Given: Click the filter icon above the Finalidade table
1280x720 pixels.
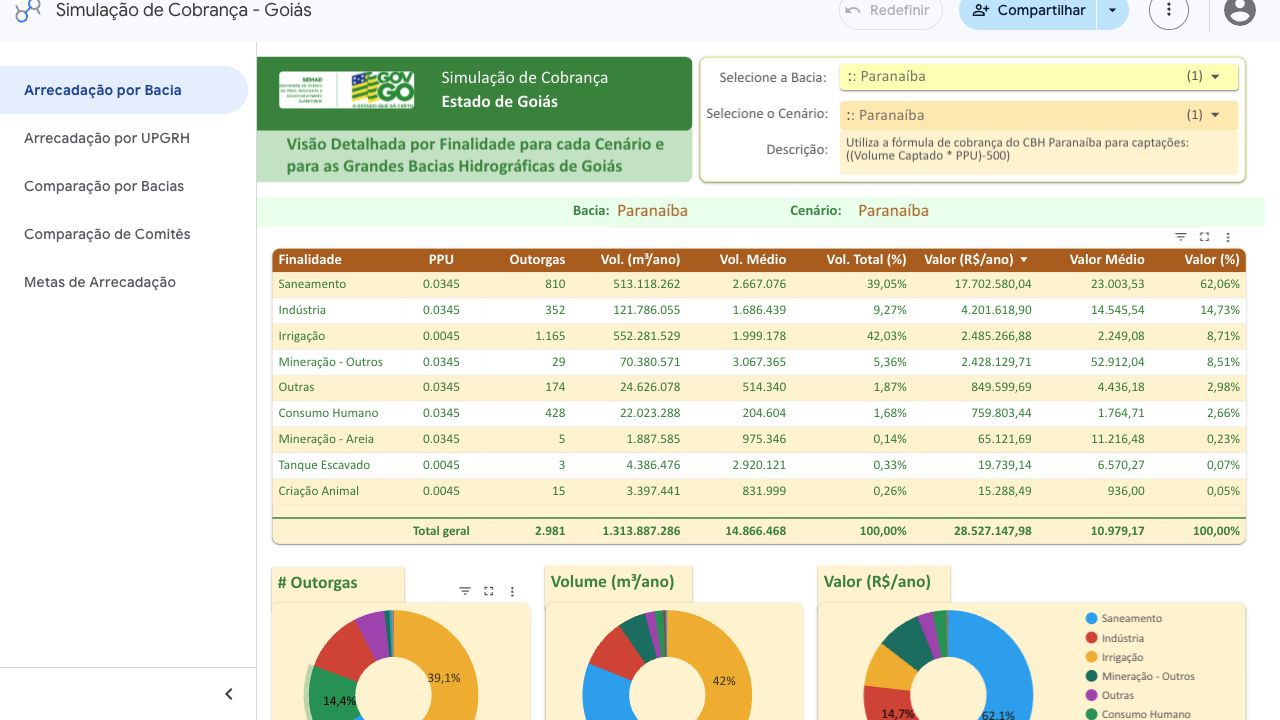Looking at the screenshot, I should tap(1181, 237).
